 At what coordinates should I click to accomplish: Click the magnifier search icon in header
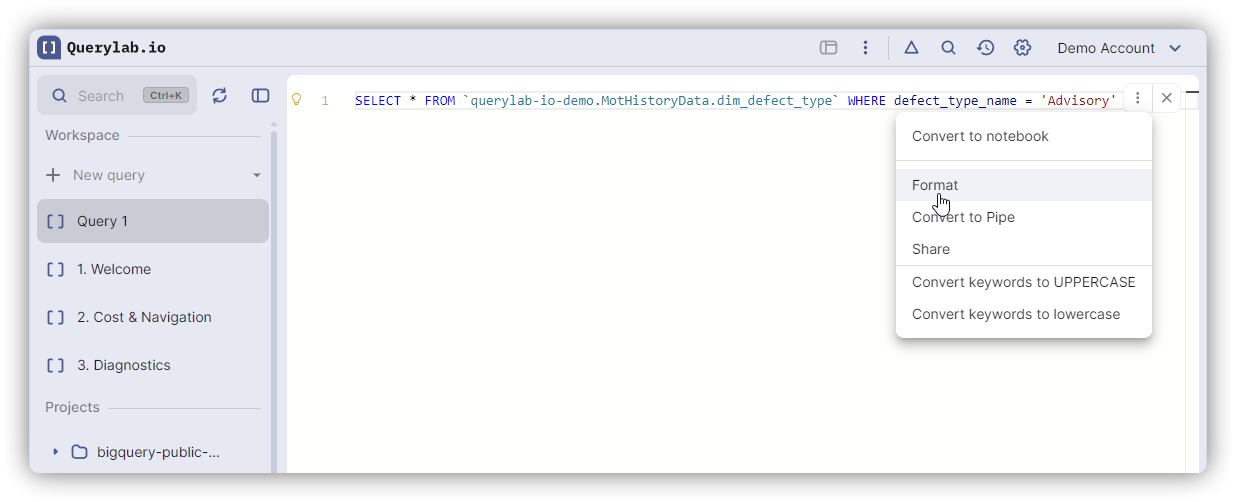pyautogui.click(x=948, y=48)
